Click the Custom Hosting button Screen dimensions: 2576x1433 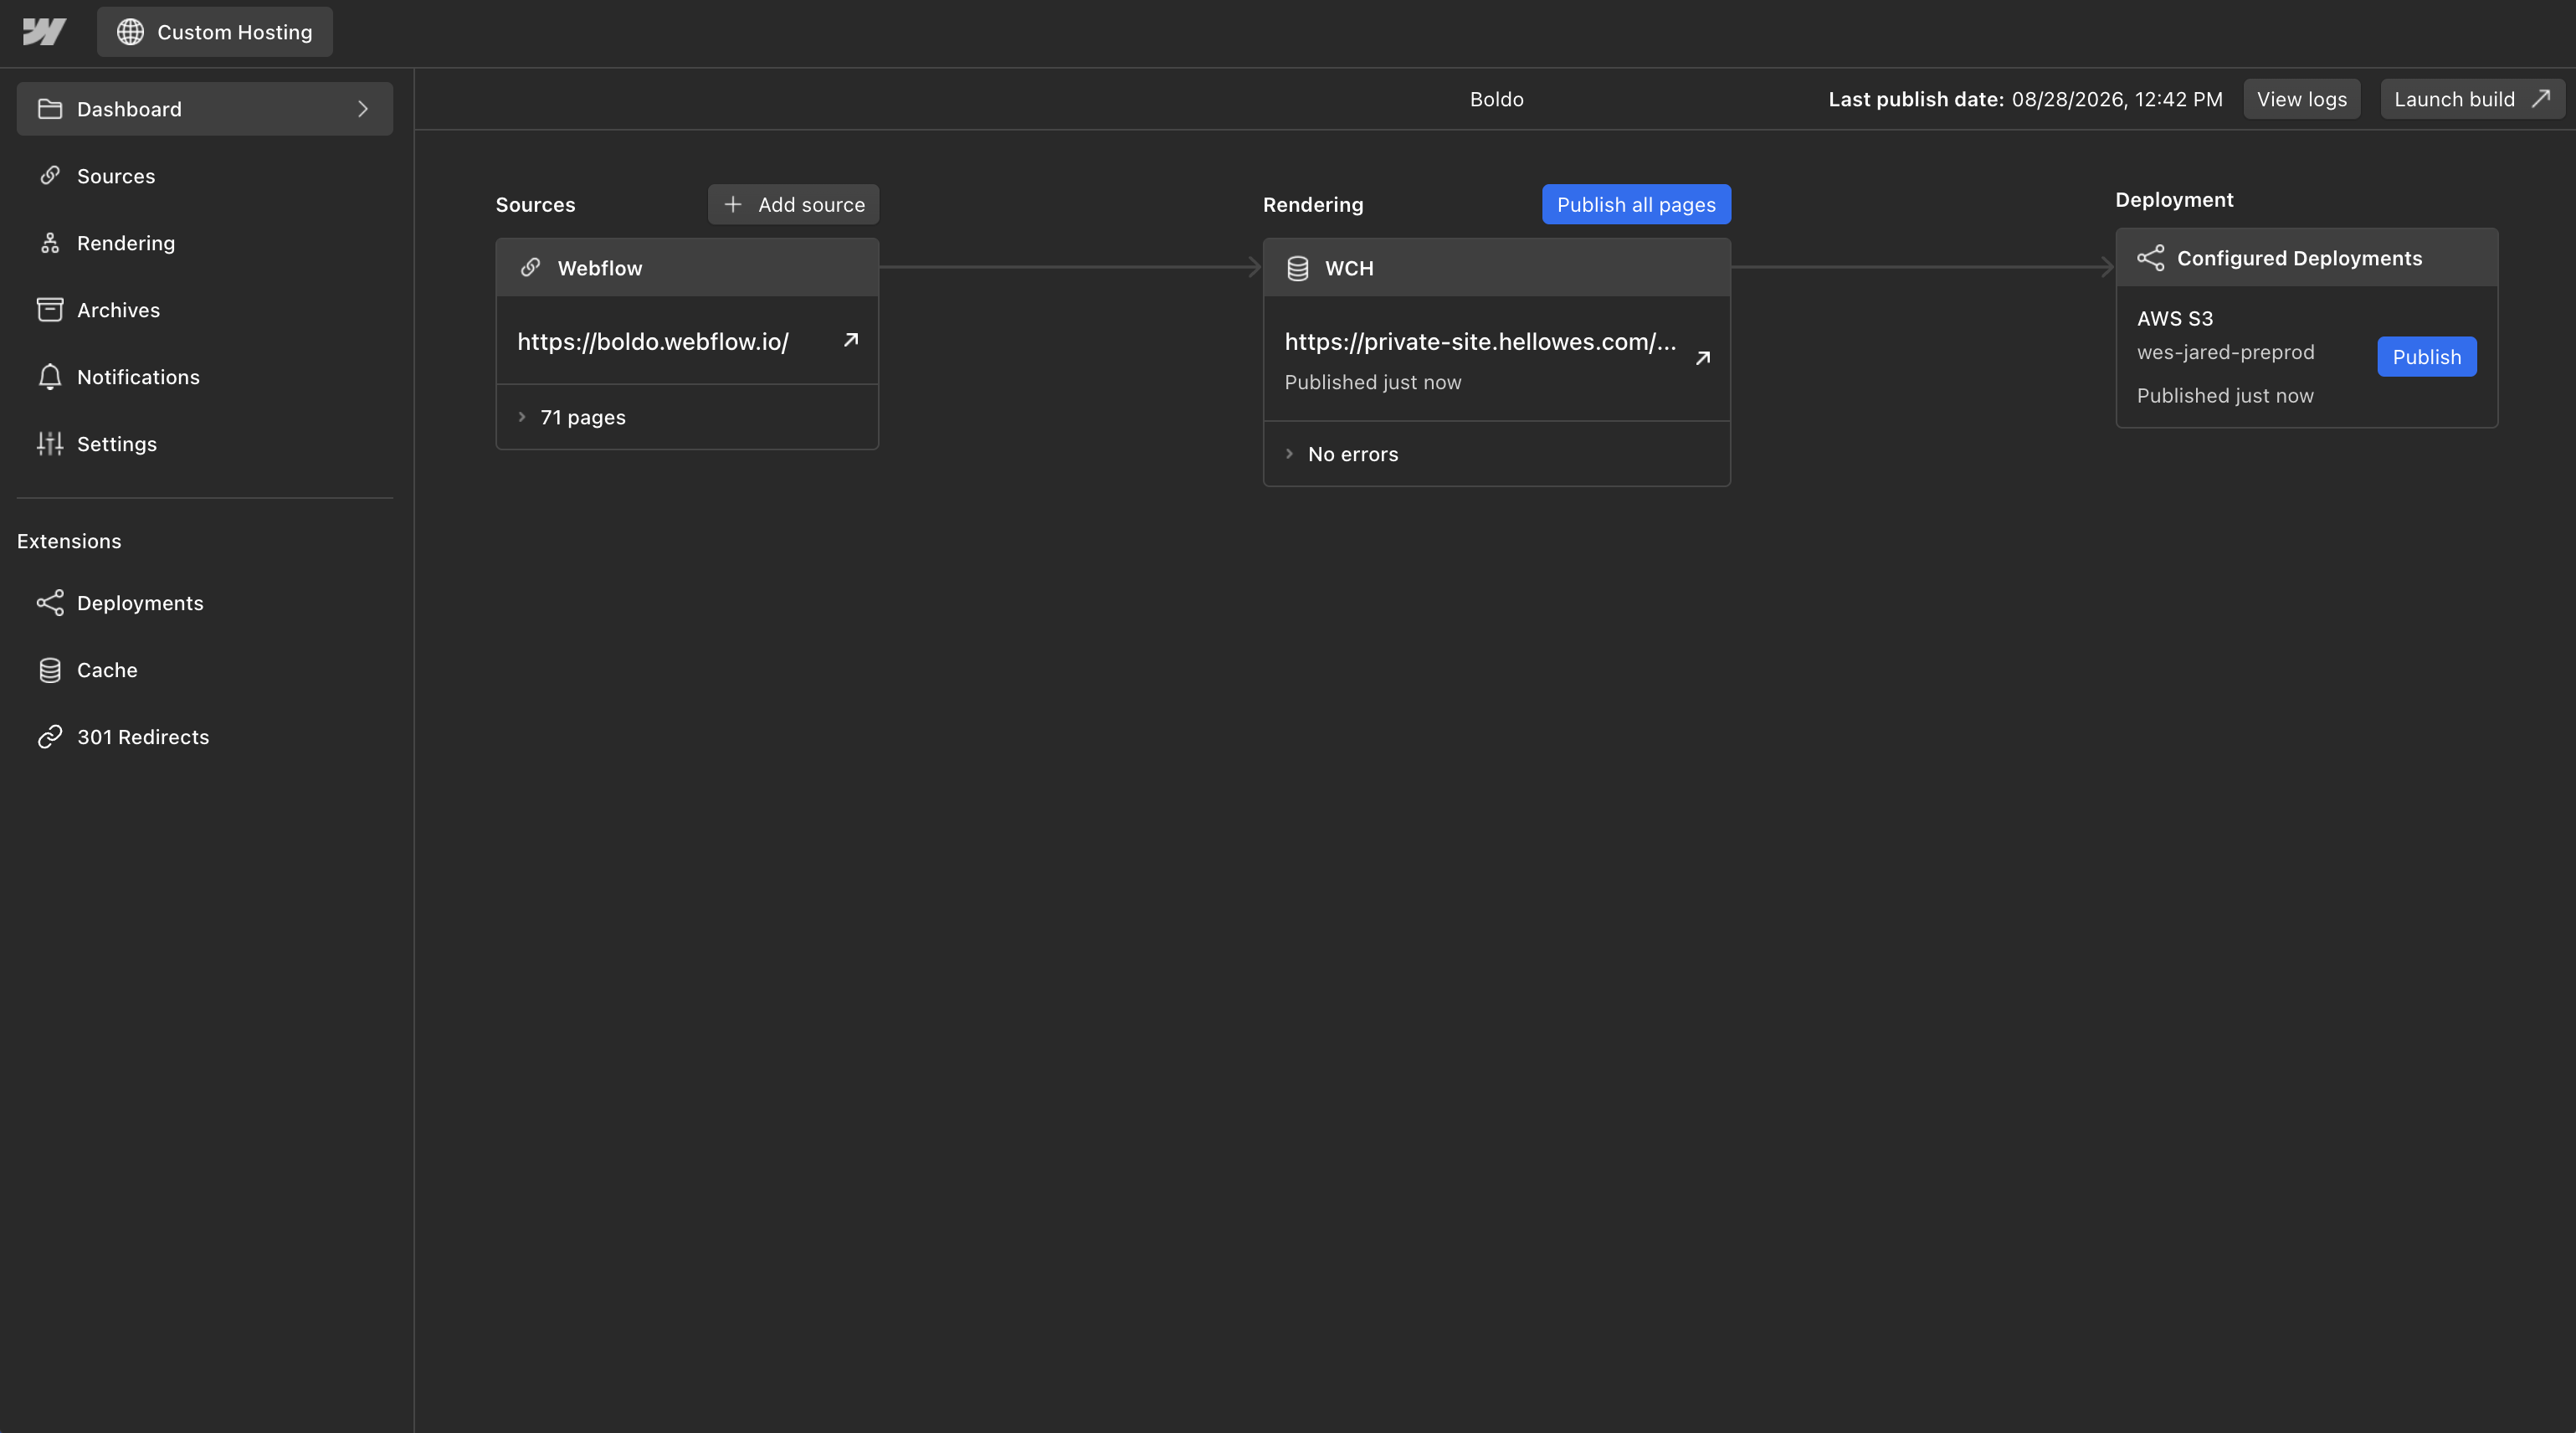coord(215,32)
